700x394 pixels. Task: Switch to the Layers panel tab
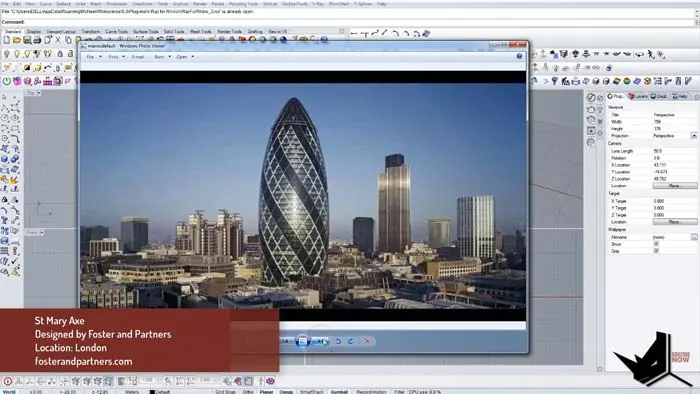pos(638,96)
